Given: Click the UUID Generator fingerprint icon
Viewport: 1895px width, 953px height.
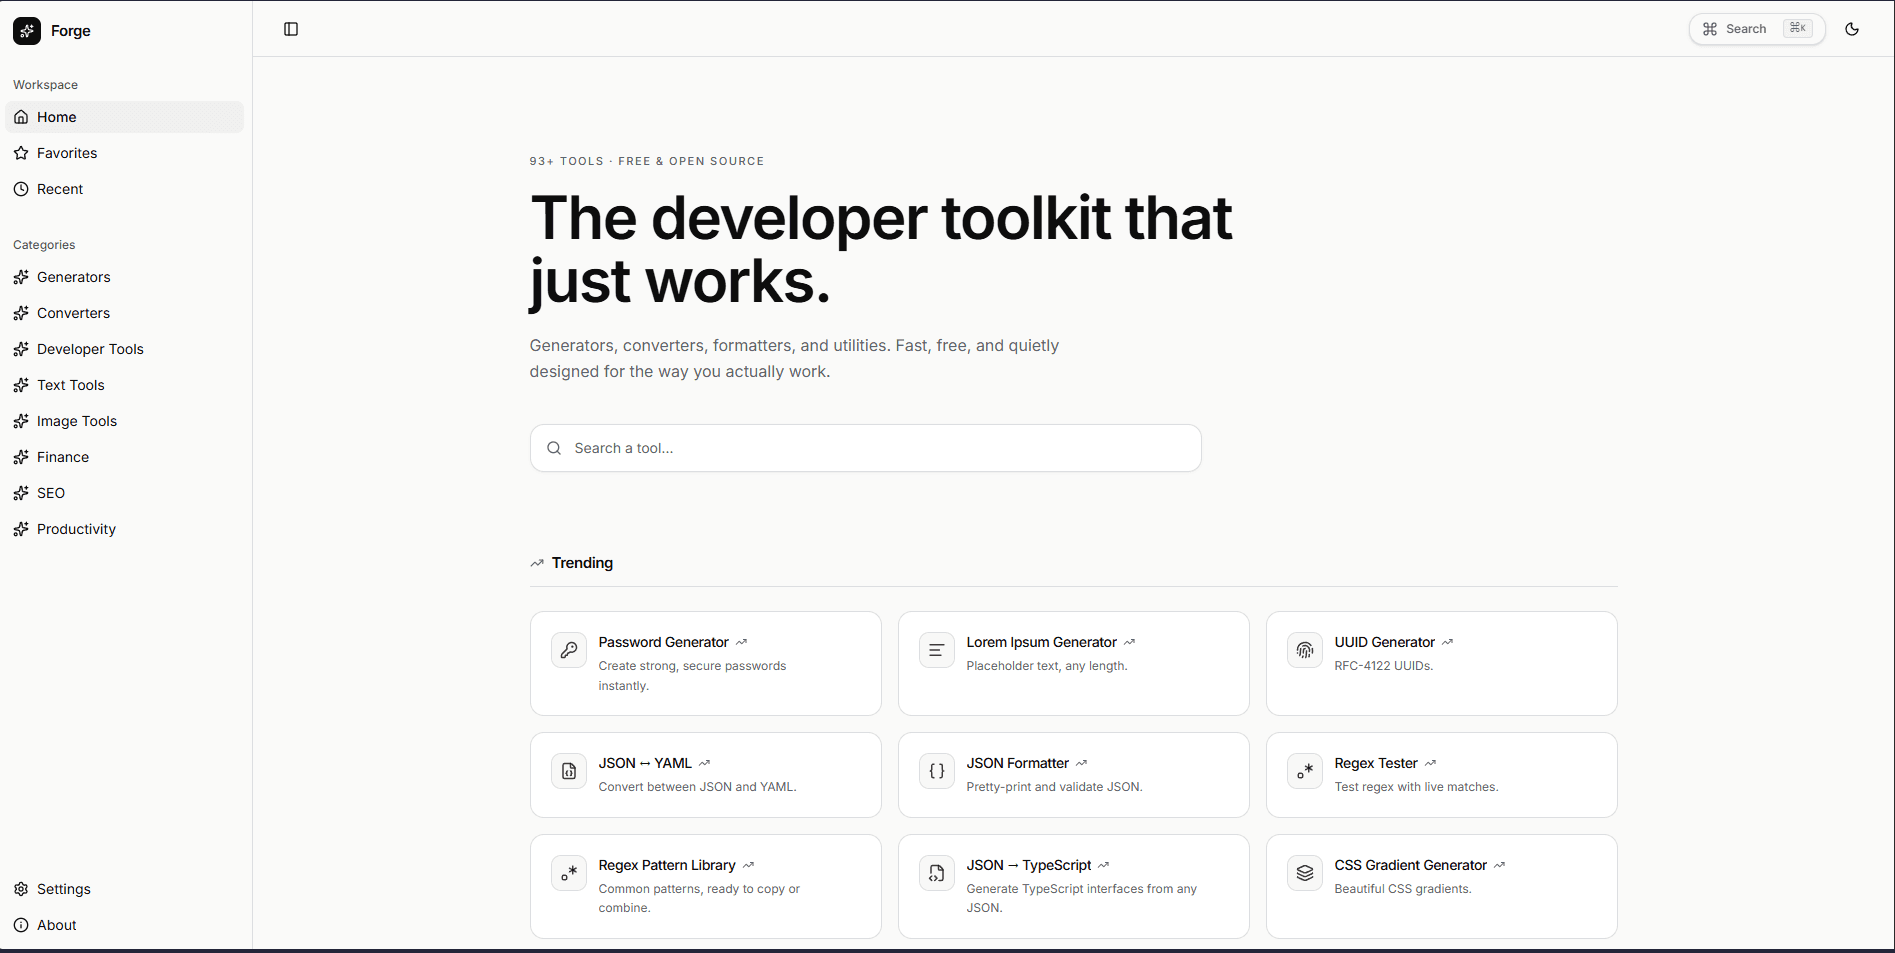Looking at the screenshot, I should point(1305,650).
